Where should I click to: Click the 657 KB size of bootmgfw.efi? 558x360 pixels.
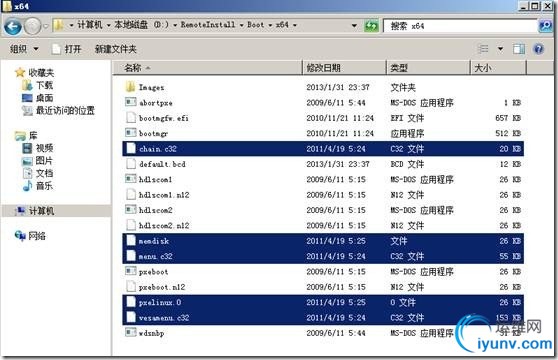click(508, 118)
